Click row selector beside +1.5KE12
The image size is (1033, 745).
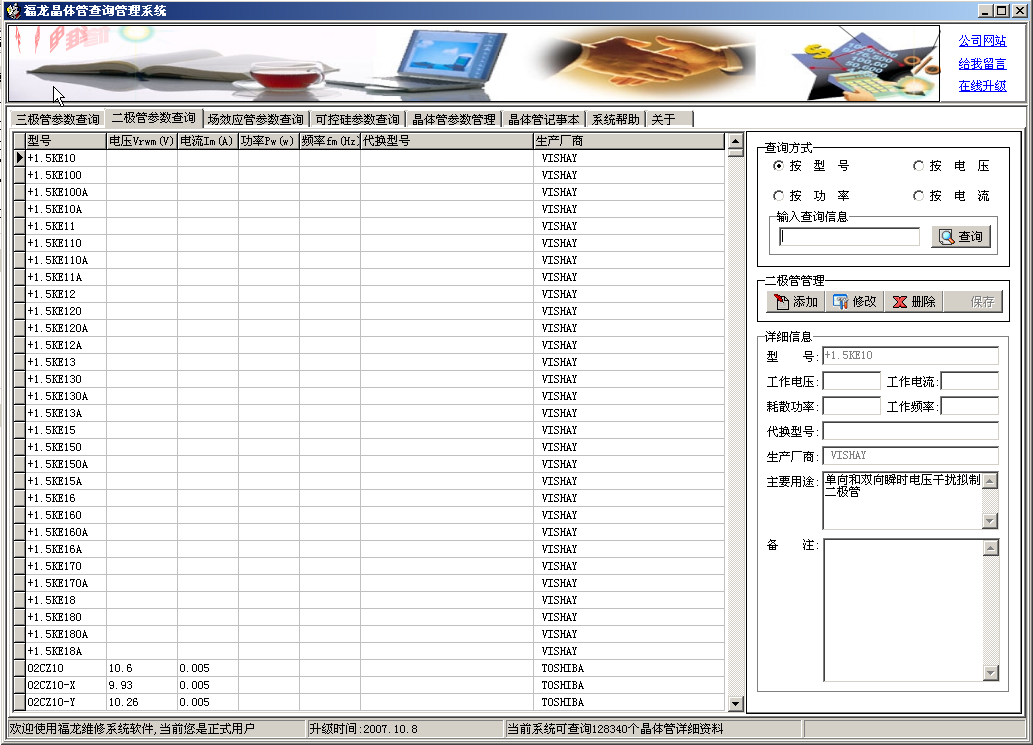click(x=19, y=294)
